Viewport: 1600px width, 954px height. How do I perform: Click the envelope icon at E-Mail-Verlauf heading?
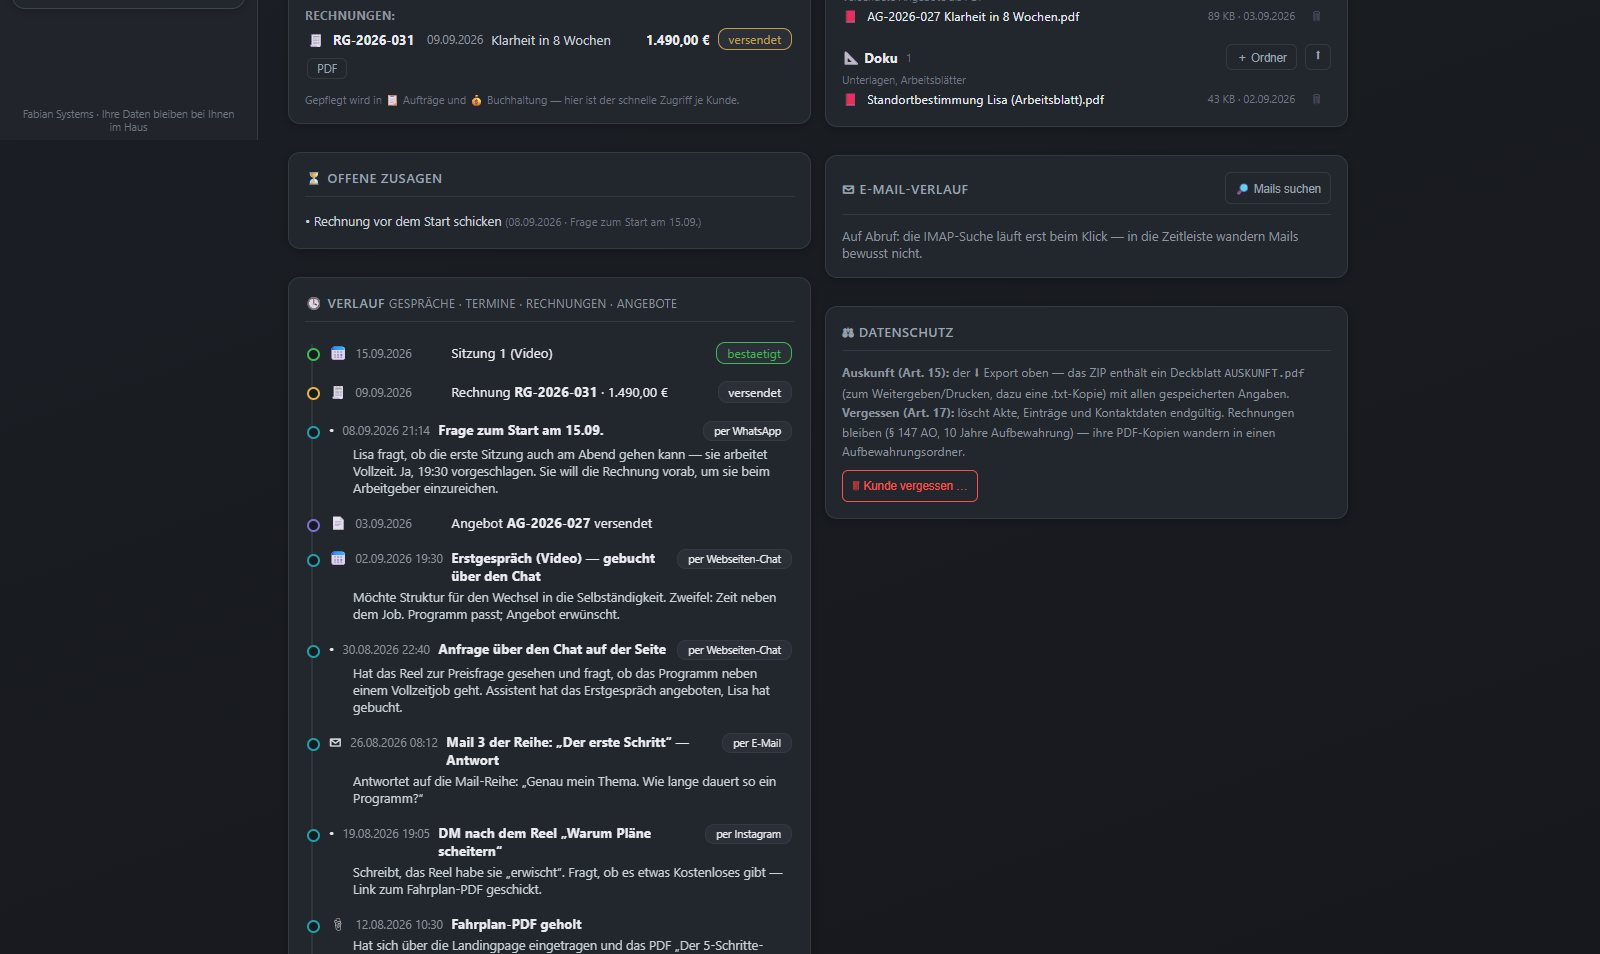[848, 189]
